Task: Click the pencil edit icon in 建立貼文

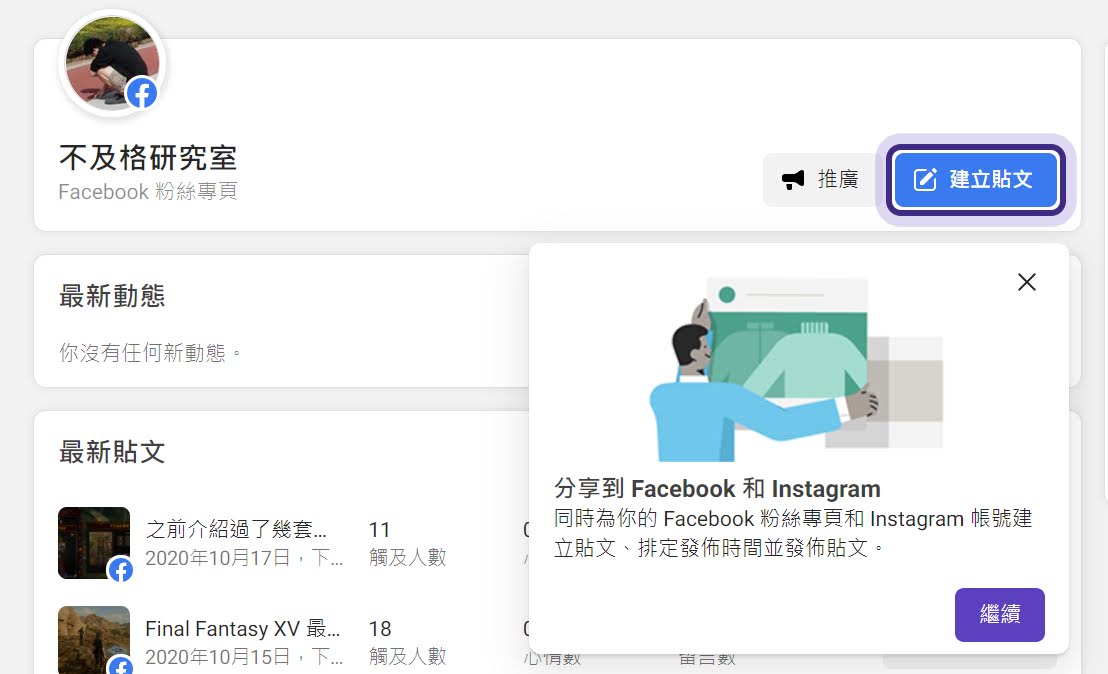Action: click(925, 179)
